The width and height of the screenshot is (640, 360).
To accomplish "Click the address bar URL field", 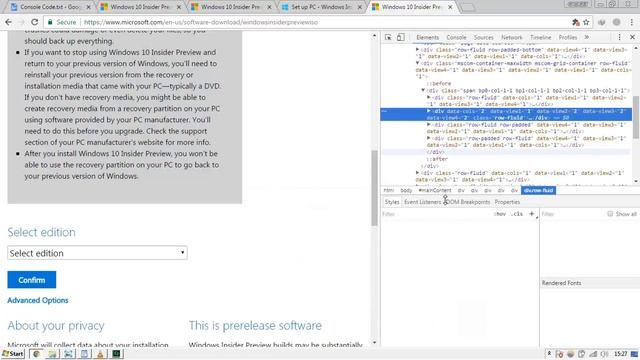I will click(x=318, y=22).
